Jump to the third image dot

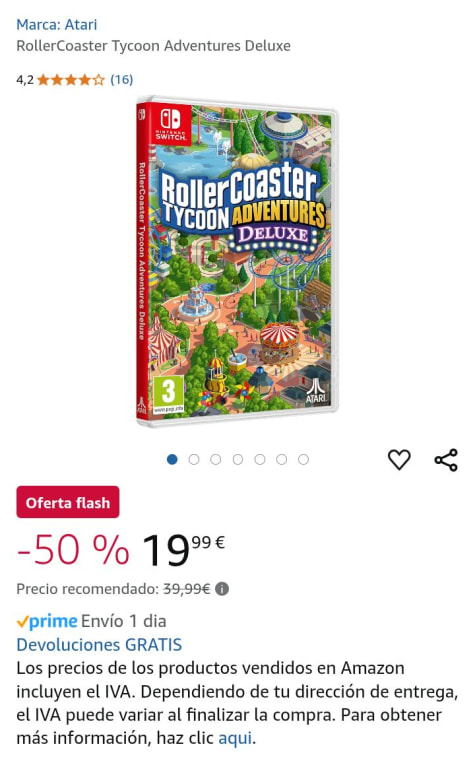click(216, 459)
